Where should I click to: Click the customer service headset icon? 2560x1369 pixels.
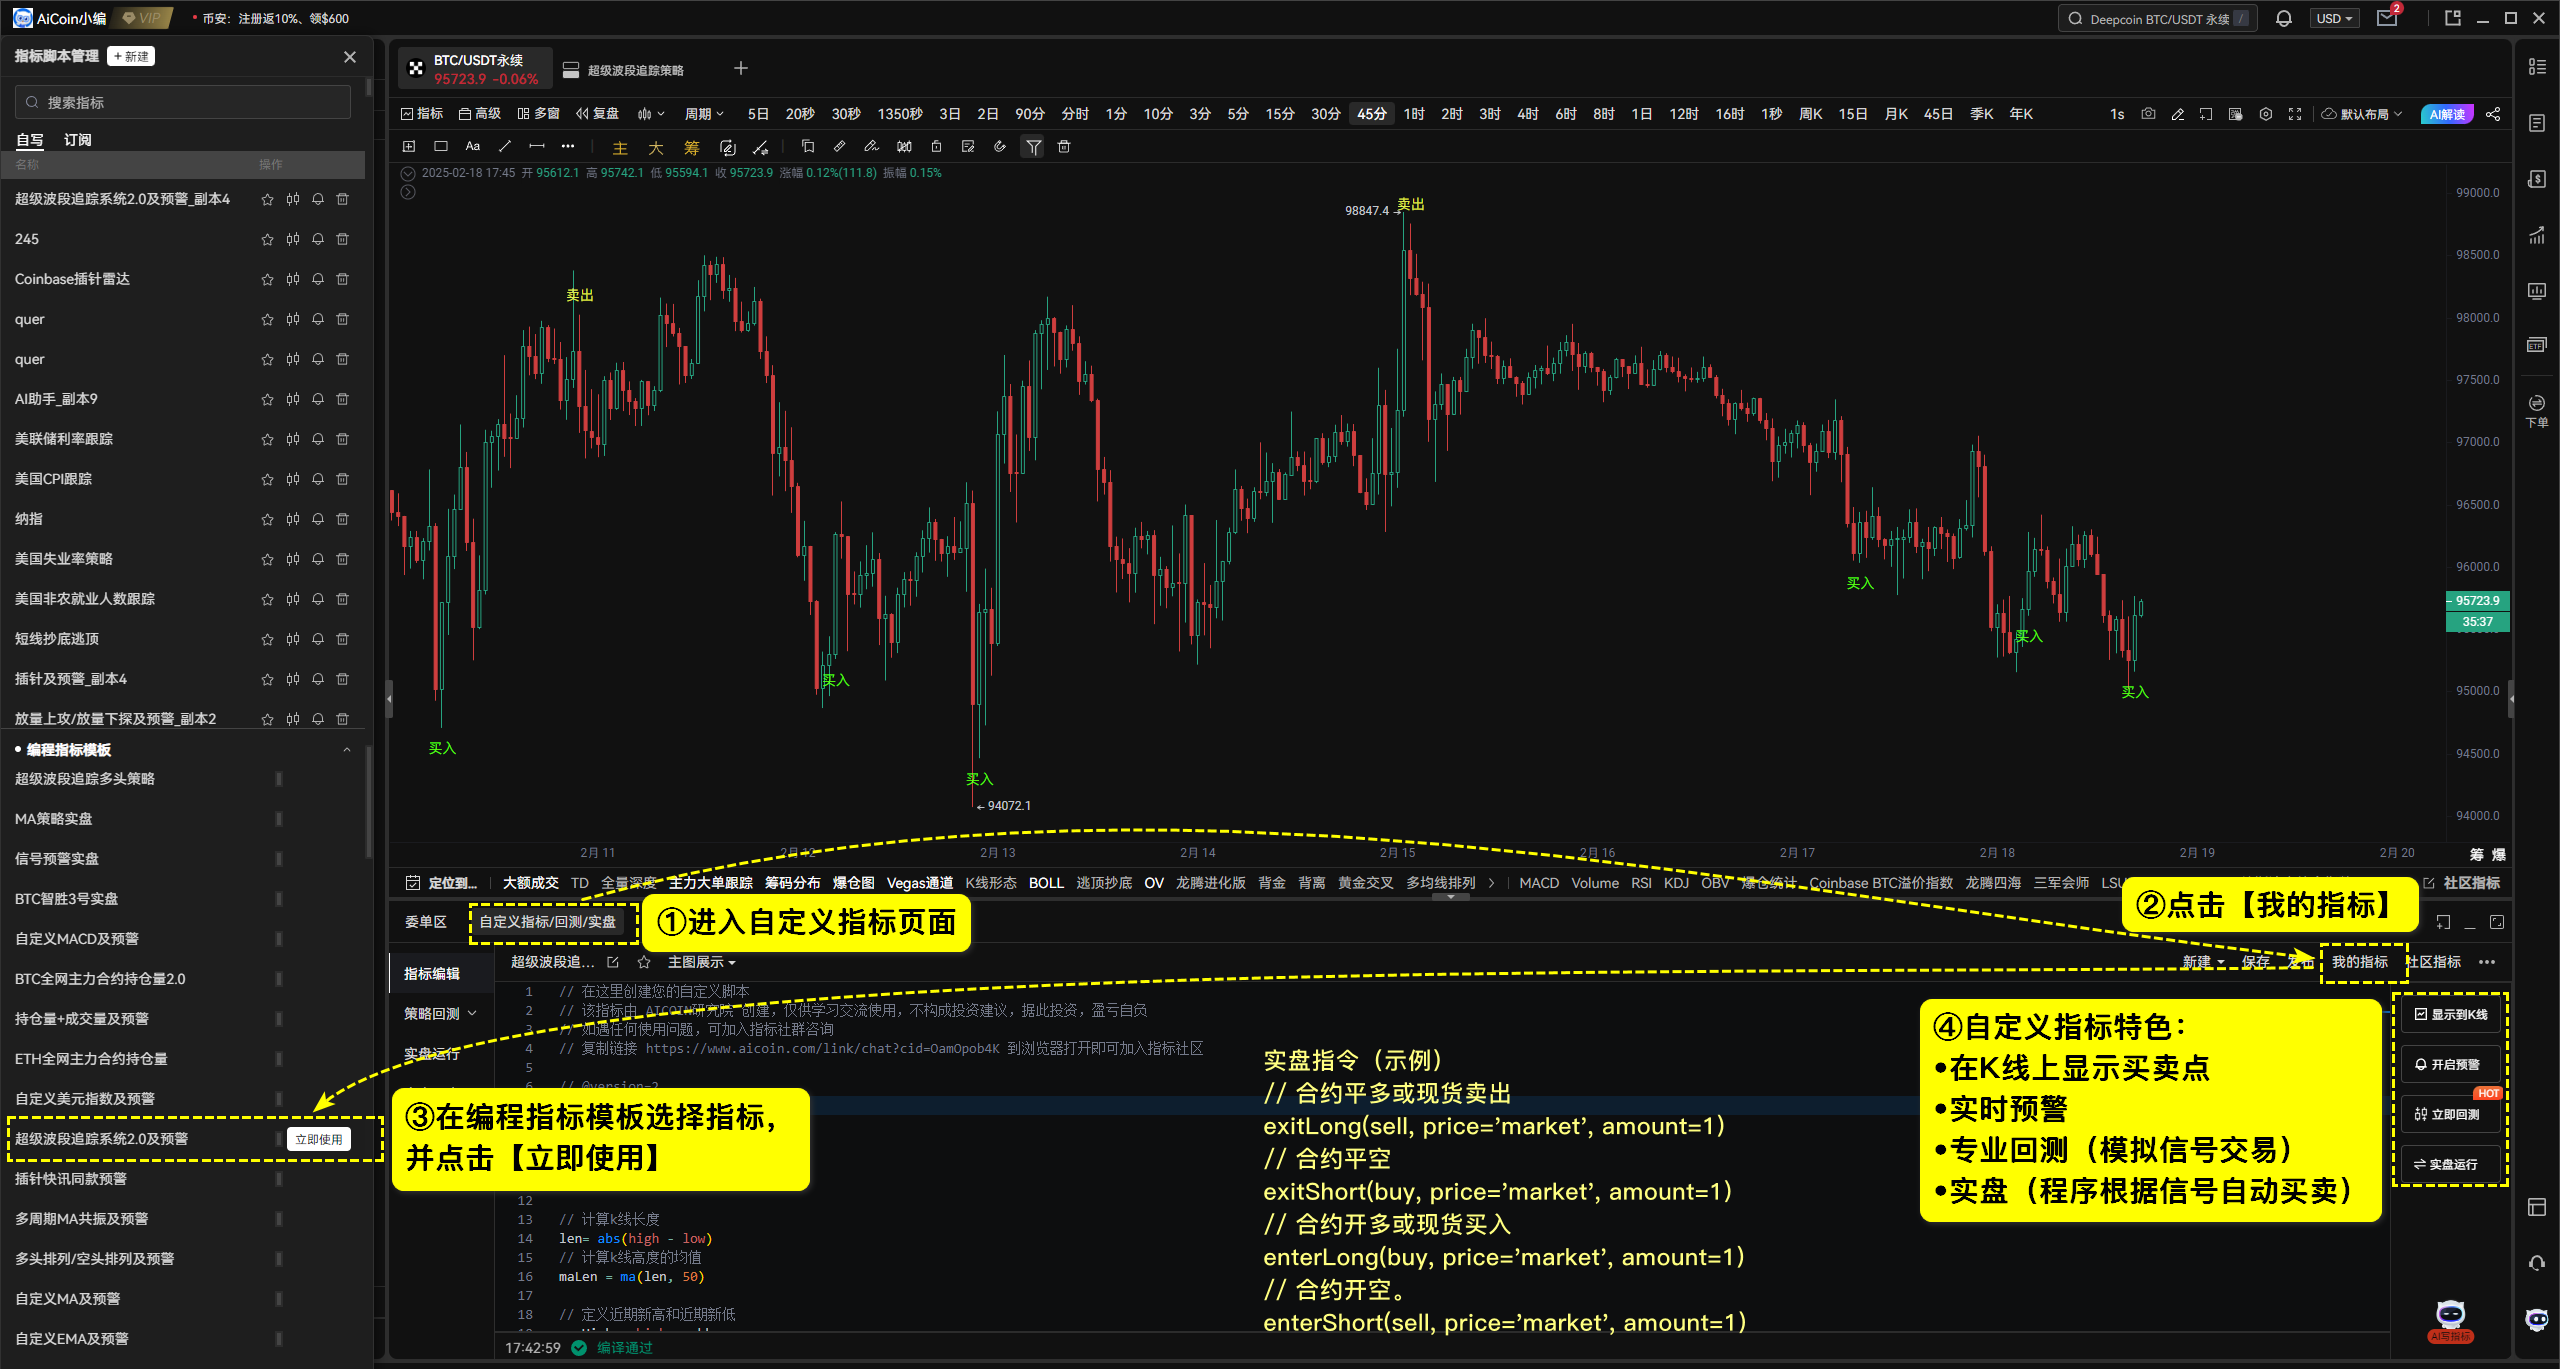click(x=2537, y=1263)
